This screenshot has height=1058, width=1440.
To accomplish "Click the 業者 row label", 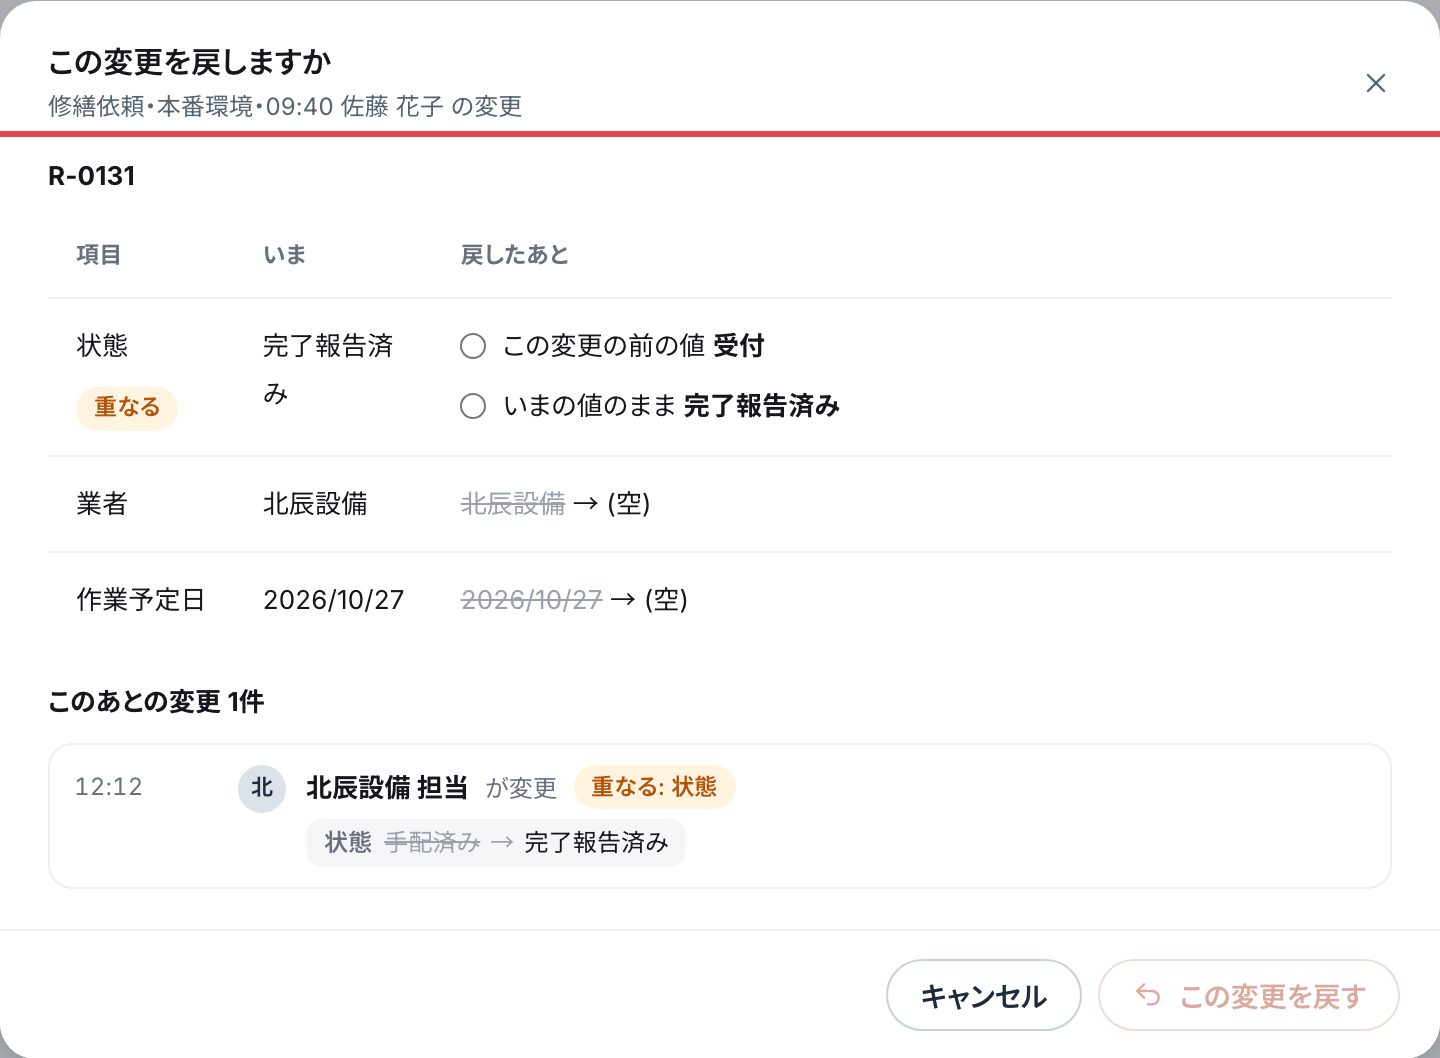I will tap(102, 504).
